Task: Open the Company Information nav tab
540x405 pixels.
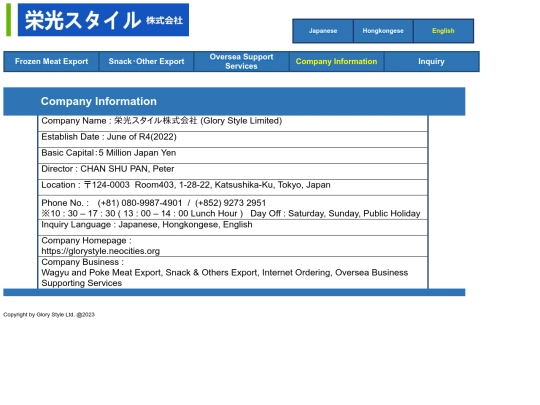Action: click(336, 62)
